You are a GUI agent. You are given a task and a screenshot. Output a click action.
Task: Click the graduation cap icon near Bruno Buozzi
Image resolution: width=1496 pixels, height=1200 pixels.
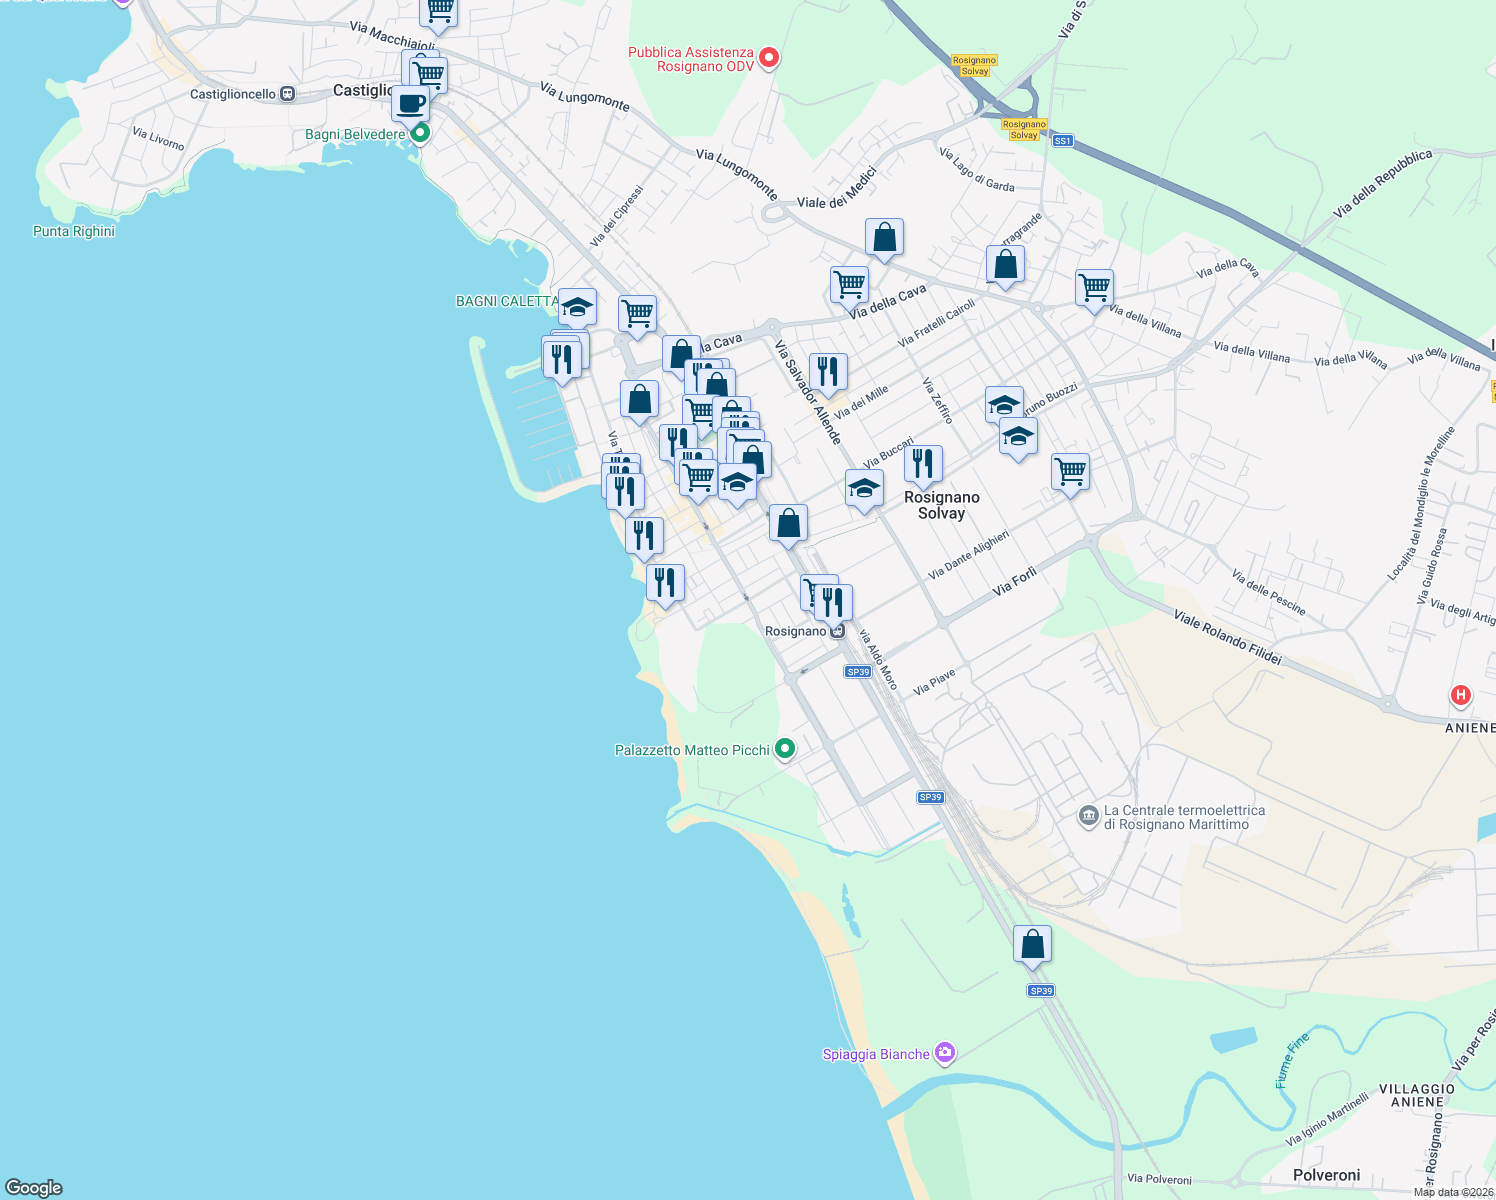(x=1005, y=404)
